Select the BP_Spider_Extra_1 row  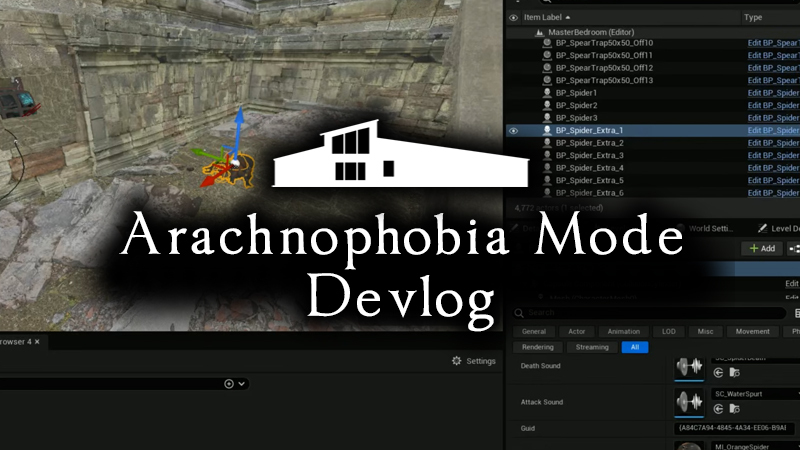click(x=653, y=131)
